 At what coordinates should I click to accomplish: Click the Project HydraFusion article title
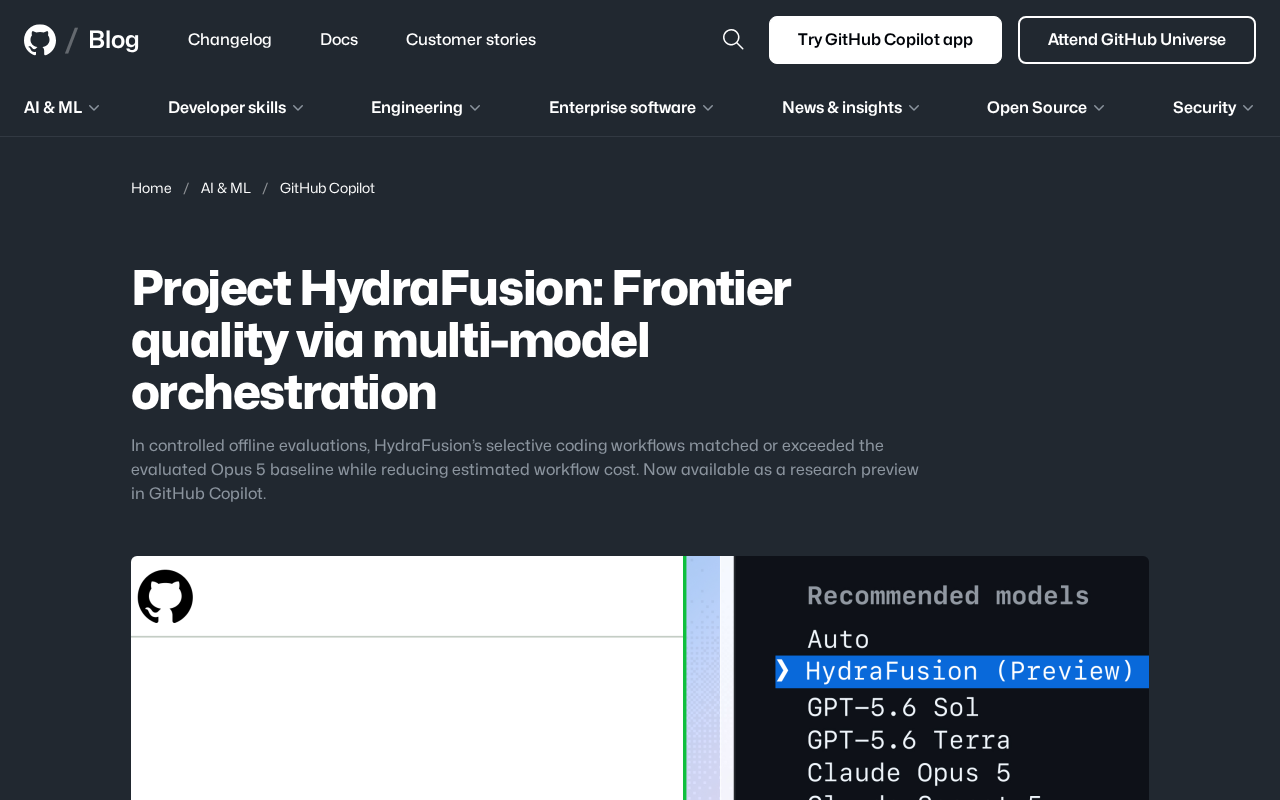coord(461,340)
